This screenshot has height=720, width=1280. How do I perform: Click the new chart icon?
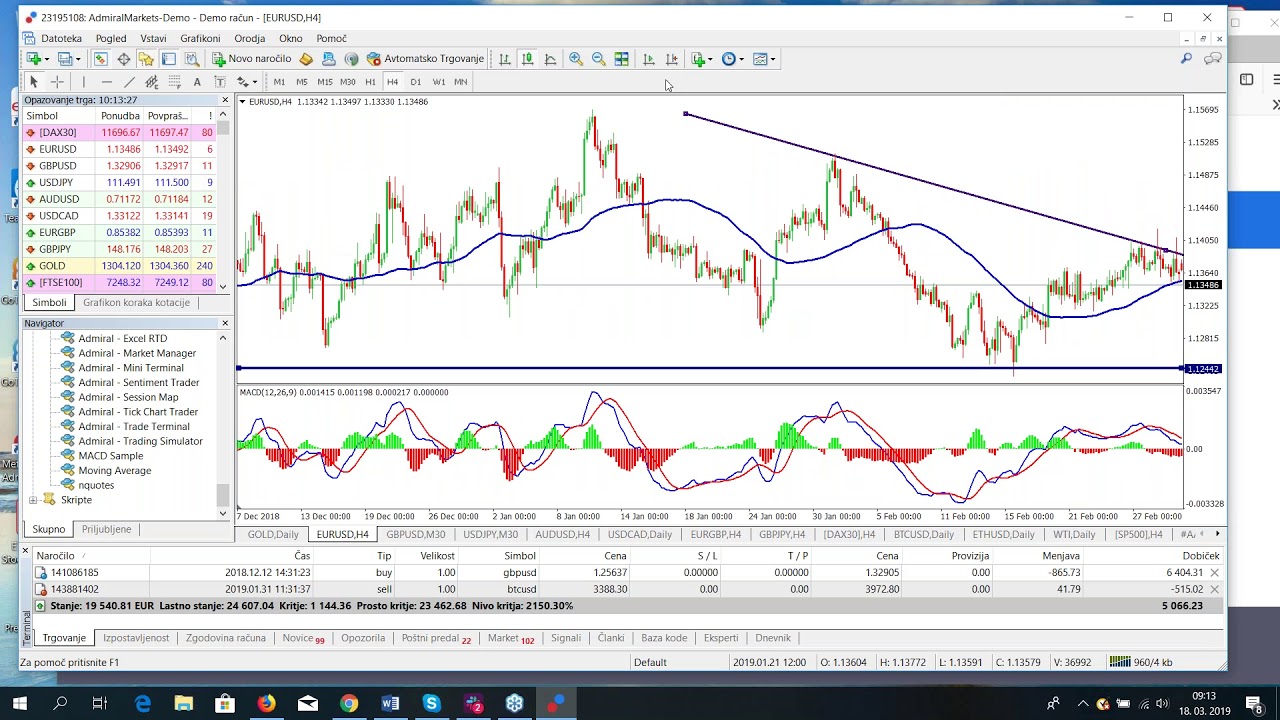click(33, 59)
